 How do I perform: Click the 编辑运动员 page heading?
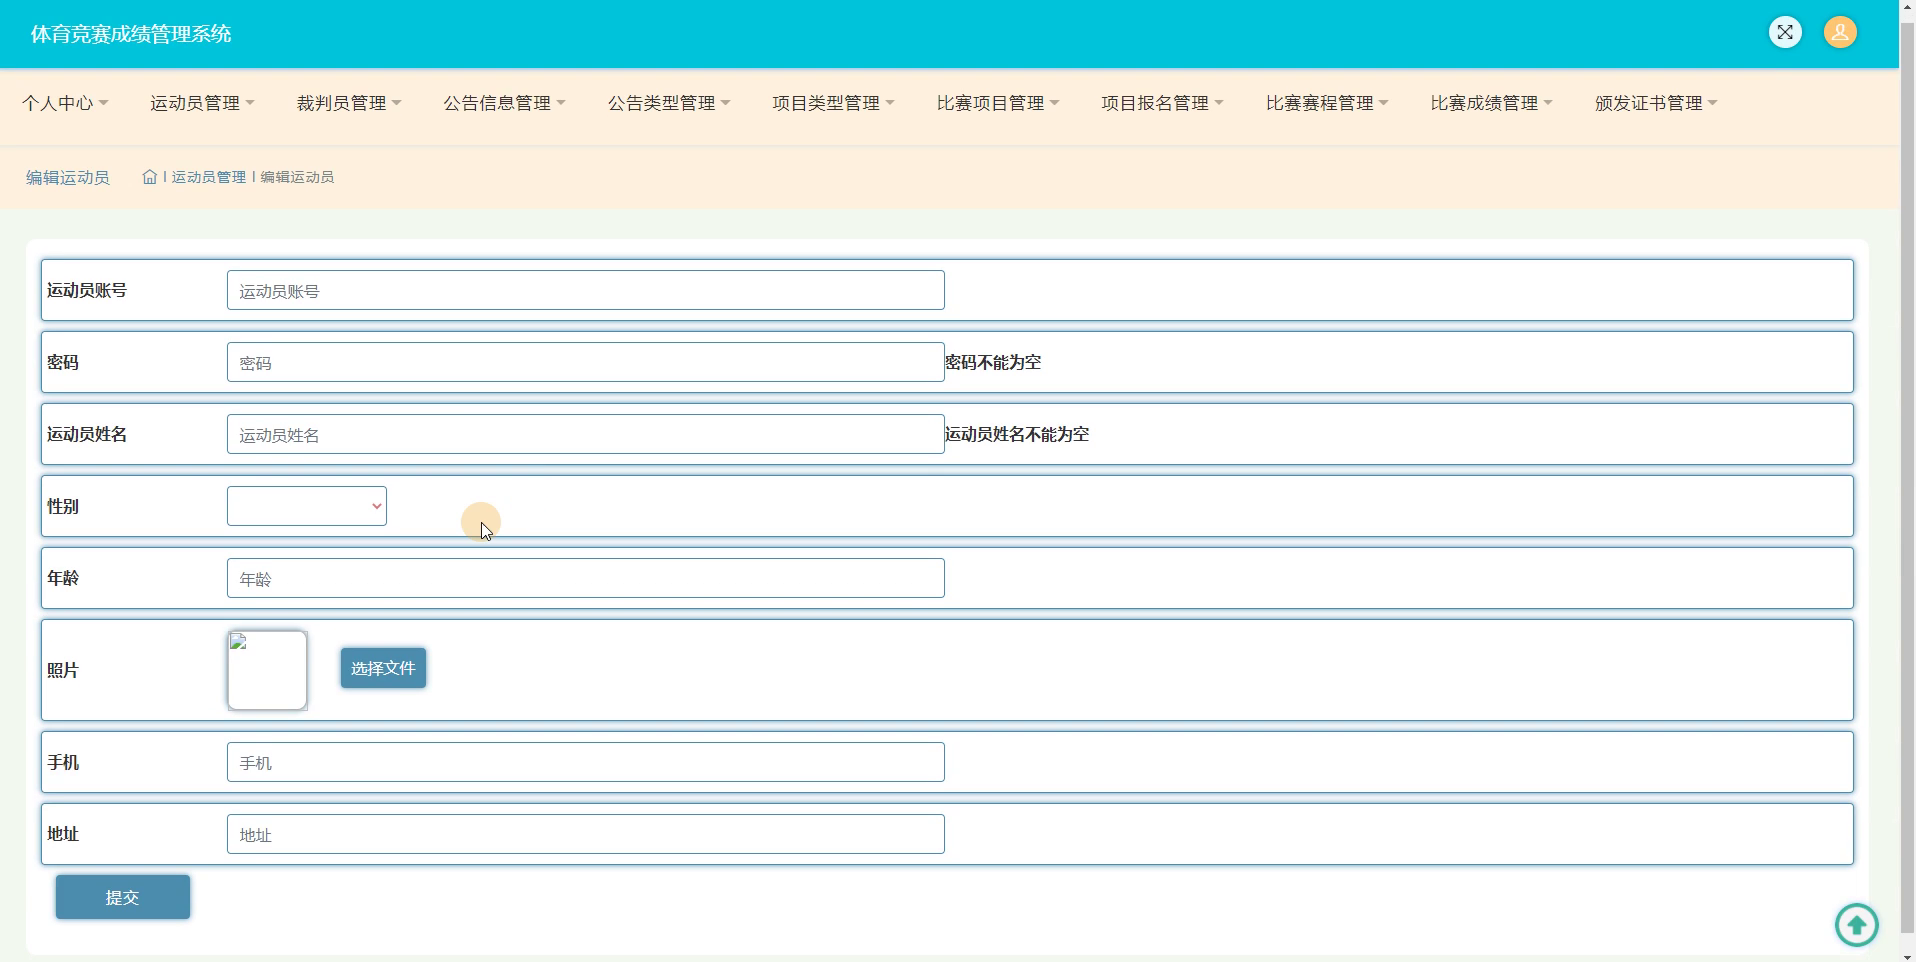click(x=68, y=177)
